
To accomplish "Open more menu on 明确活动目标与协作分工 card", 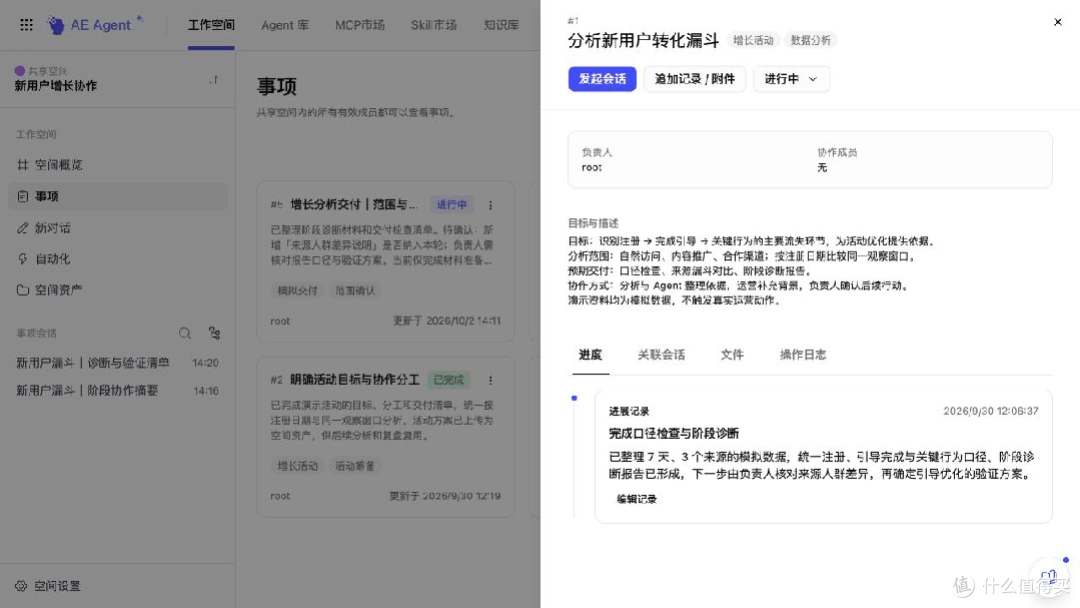I will (x=490, y=380).
